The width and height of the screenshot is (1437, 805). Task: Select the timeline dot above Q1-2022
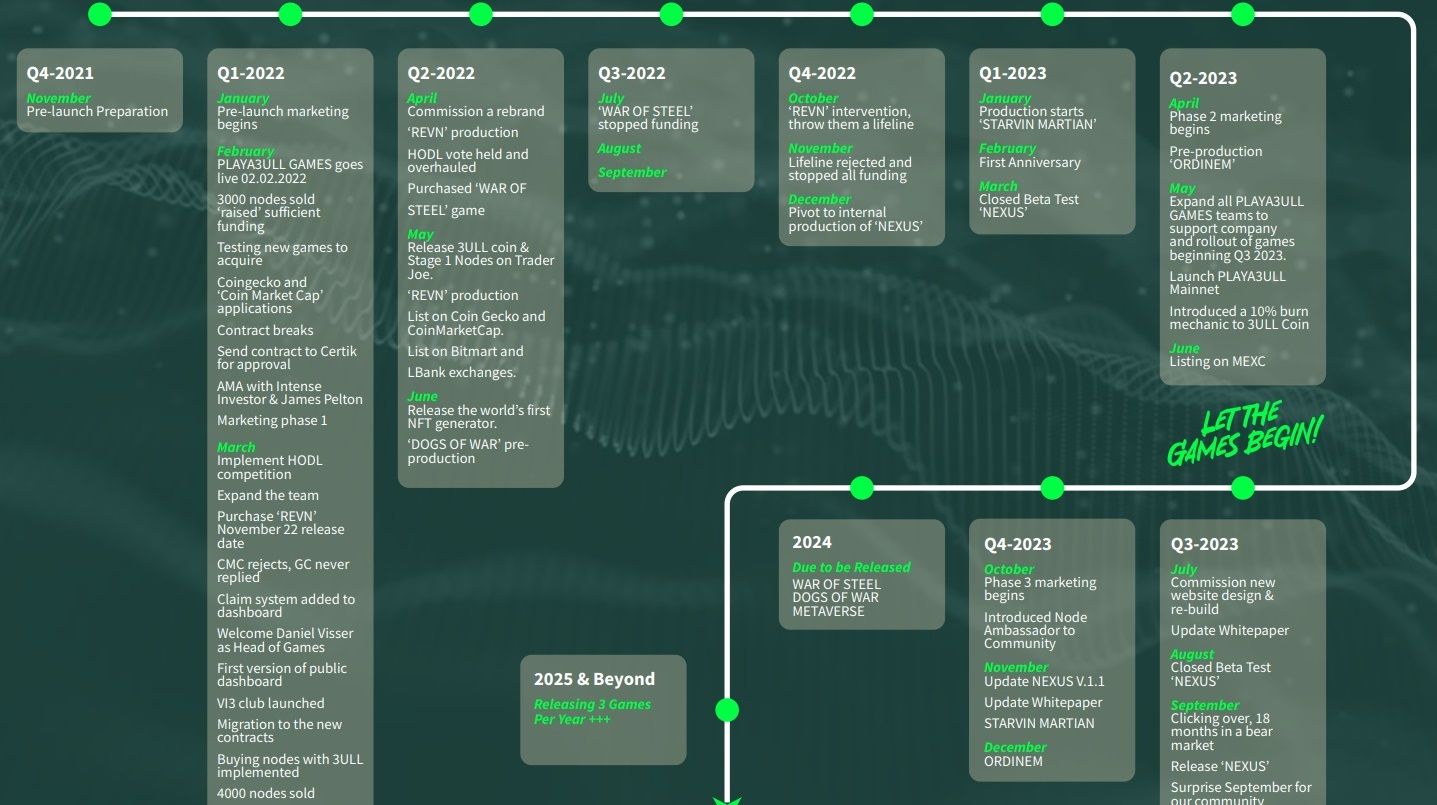tap(290, 14)
